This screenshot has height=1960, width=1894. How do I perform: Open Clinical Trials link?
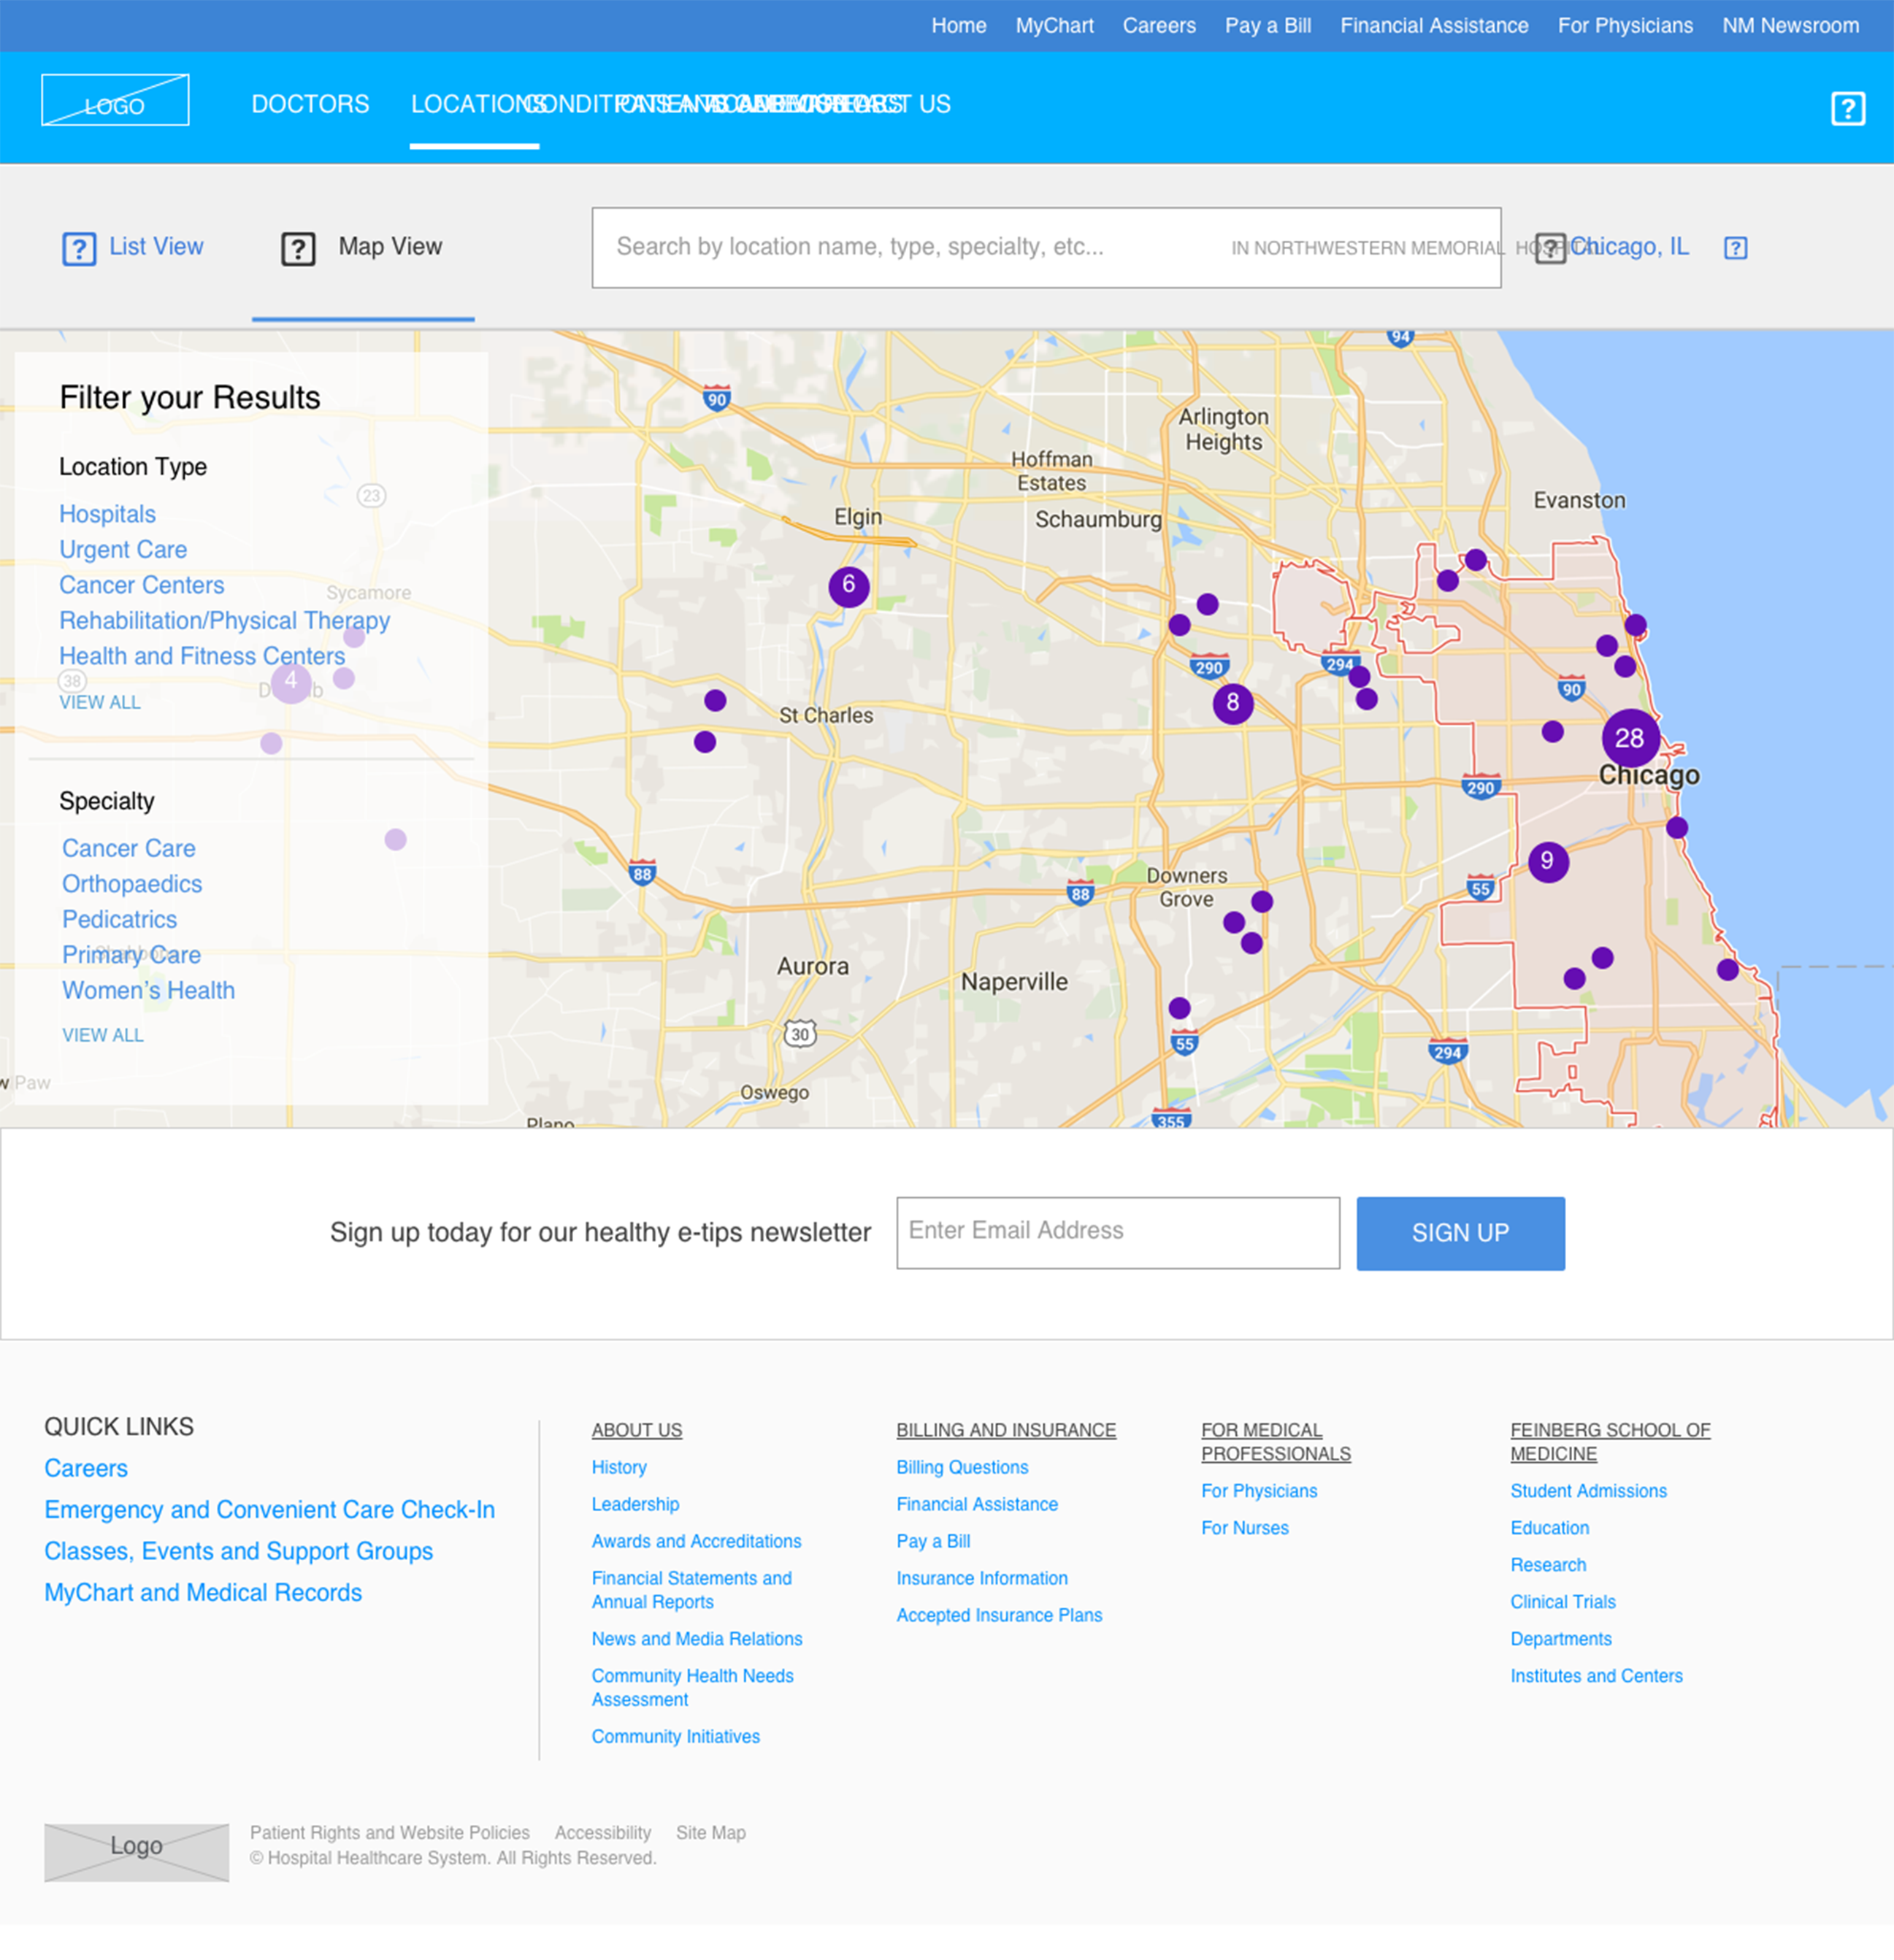point(1563,1602)
